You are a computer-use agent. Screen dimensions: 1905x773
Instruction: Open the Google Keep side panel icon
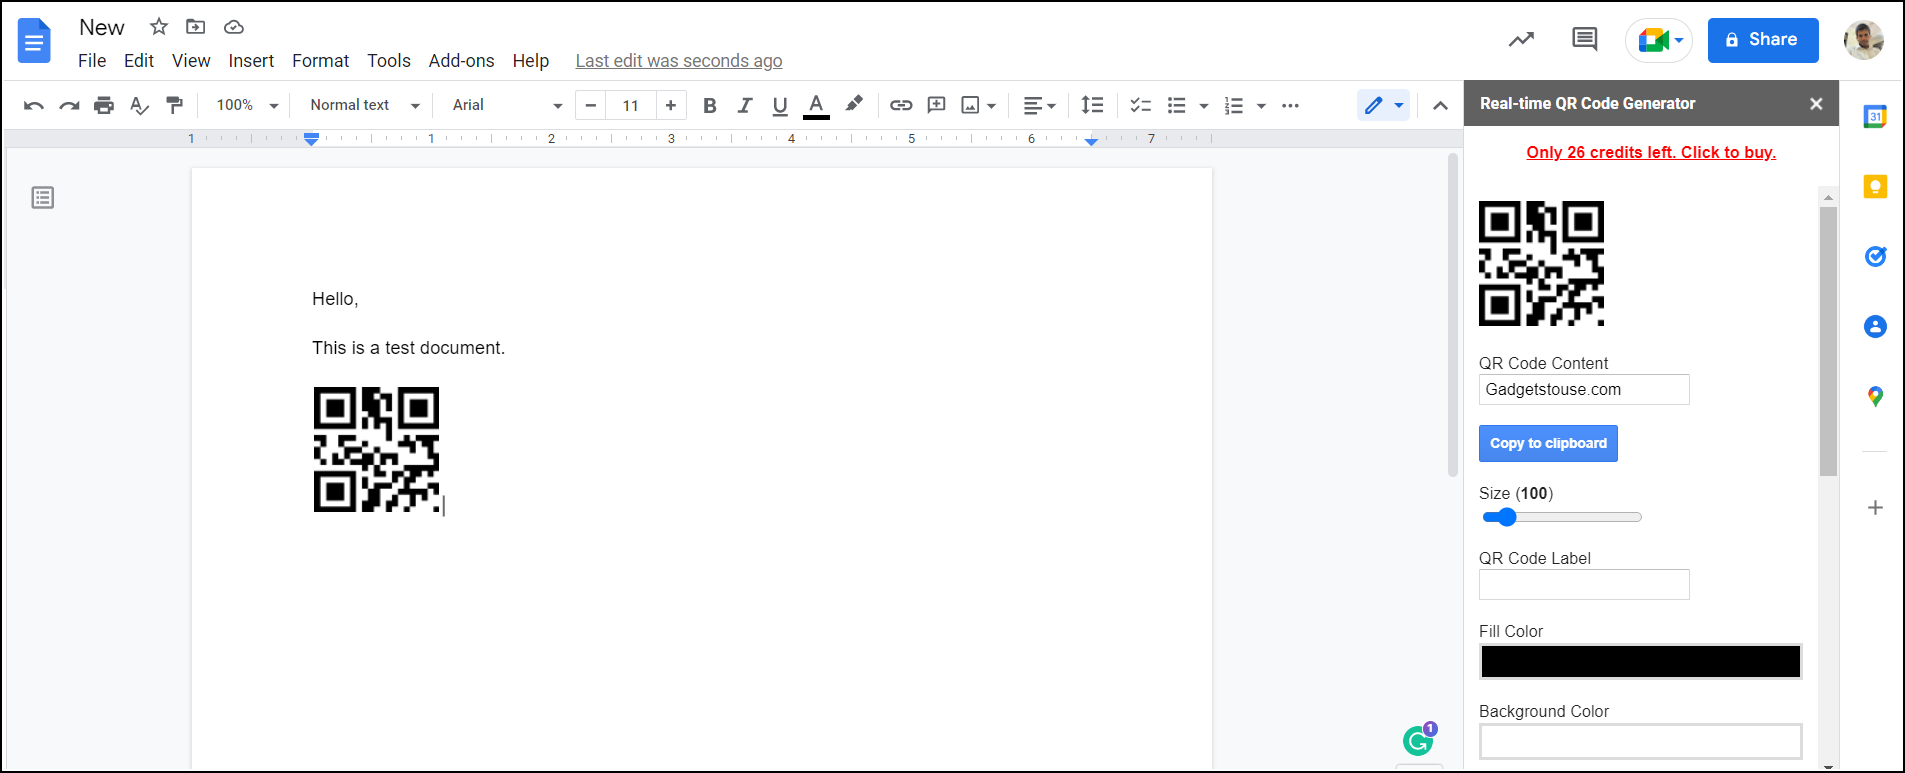pyautogui.click(x=1875, y=187)
